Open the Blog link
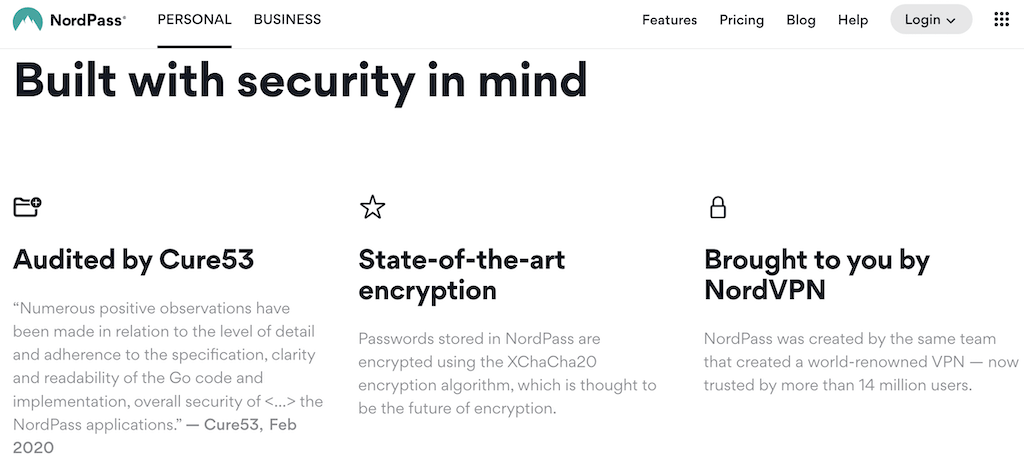This screenshot has height=465, width=1024. click(x=801, y=20)
